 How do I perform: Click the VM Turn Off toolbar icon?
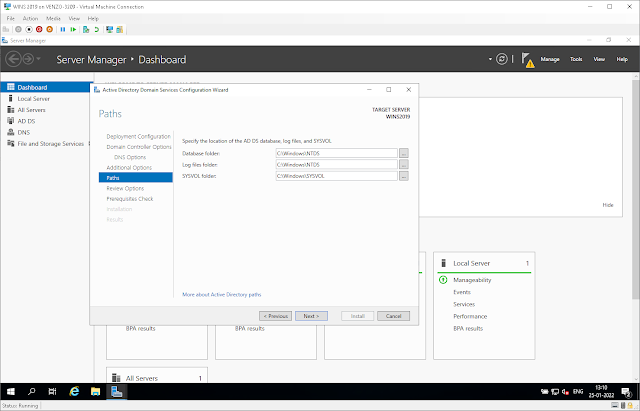[29, 29]
